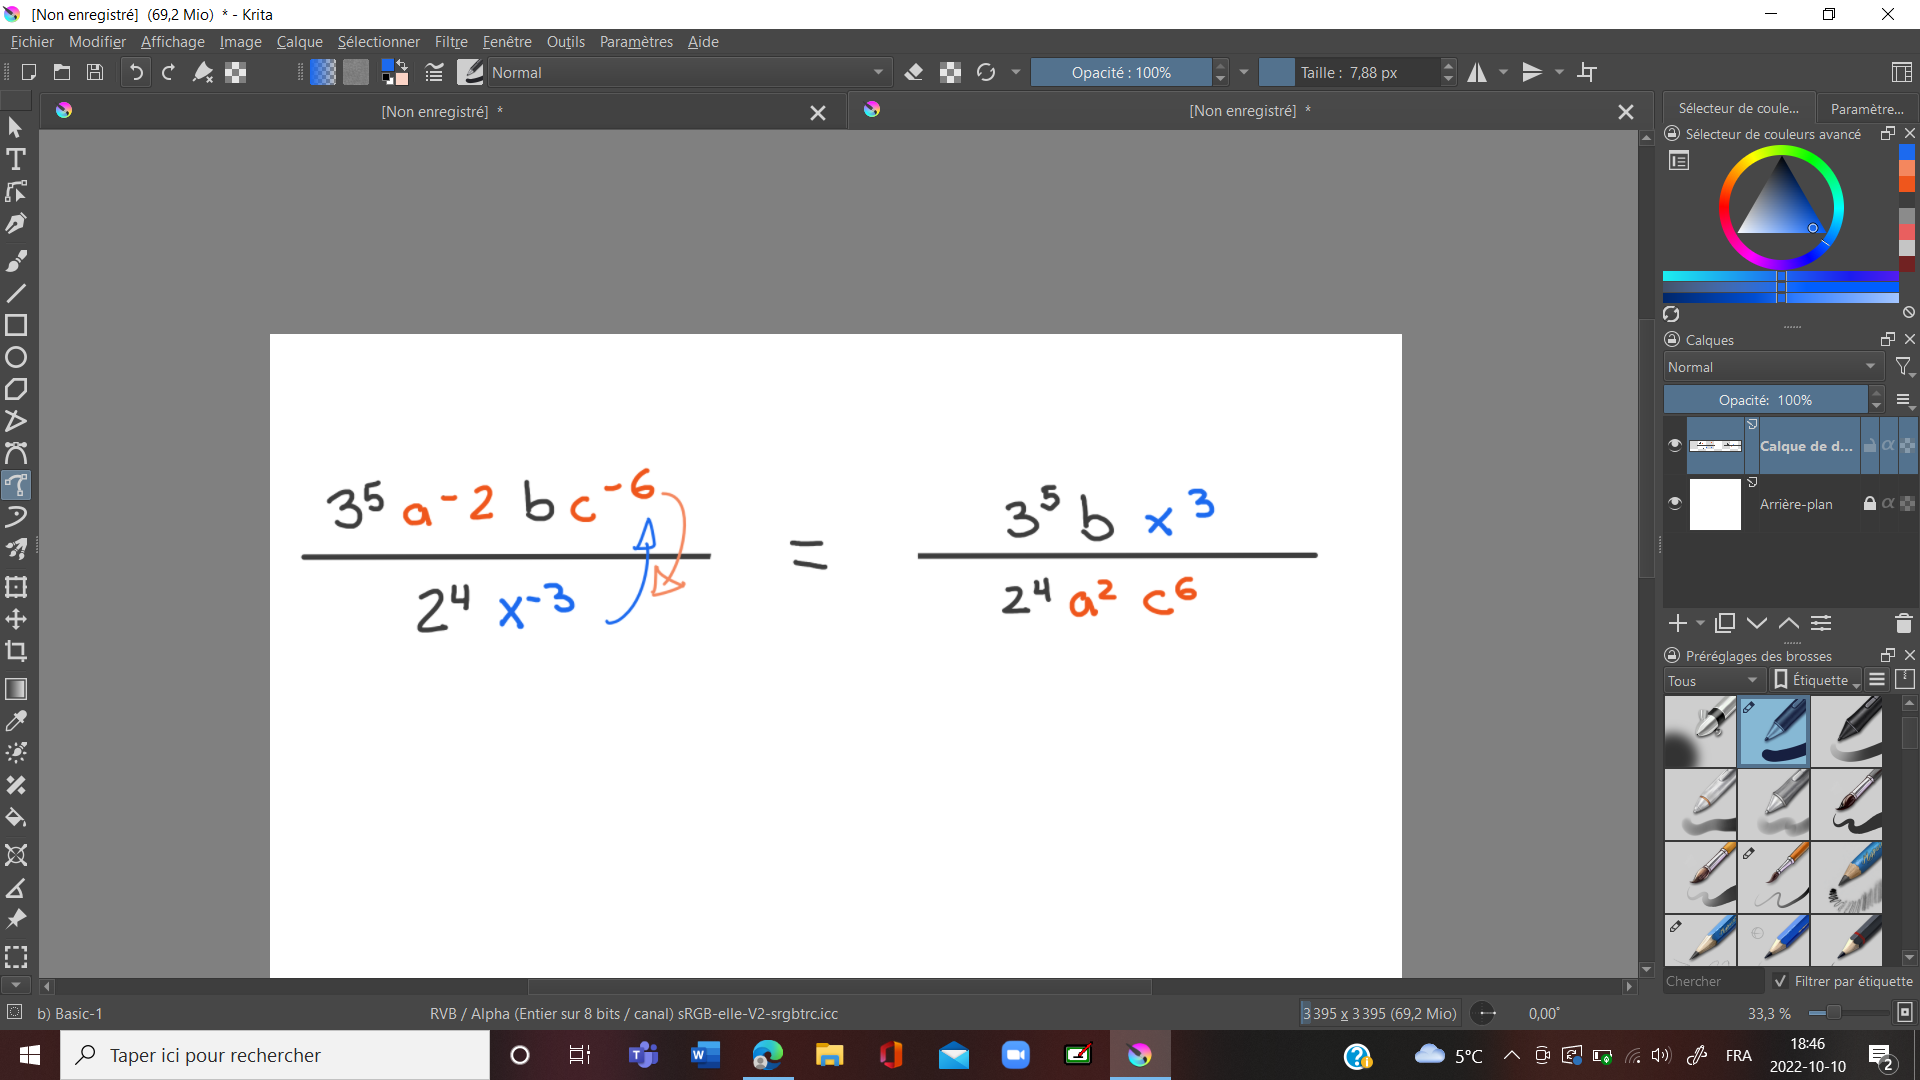Open the layer blending mode dropdown
The image size is (1920, 1080).
tap(1772, 367)
